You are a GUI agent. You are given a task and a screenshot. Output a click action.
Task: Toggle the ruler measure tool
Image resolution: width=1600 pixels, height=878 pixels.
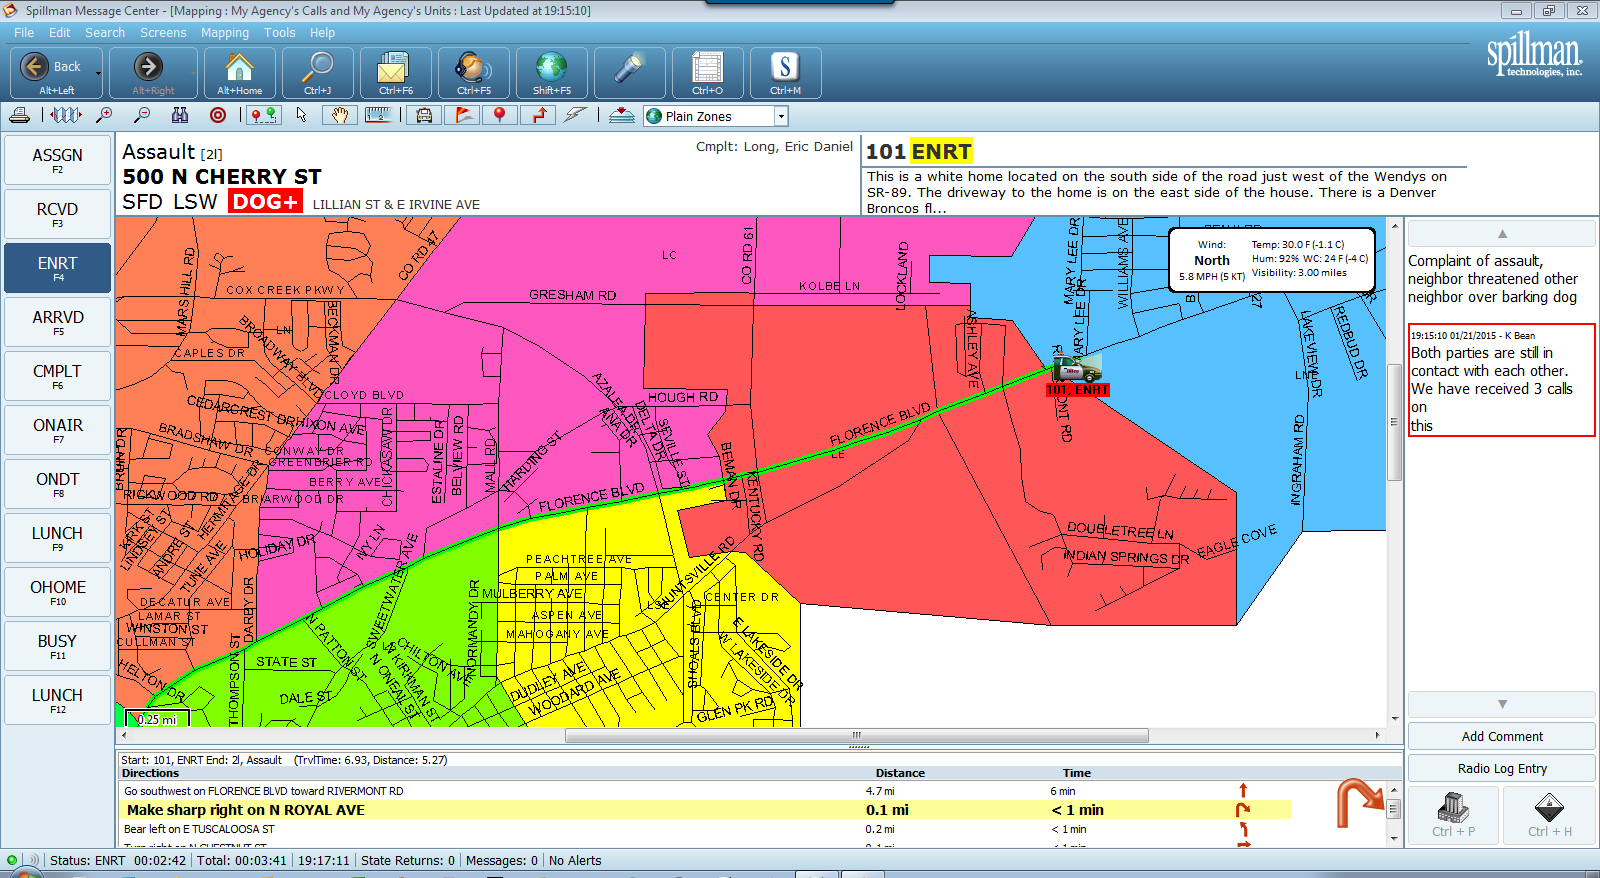pyautogui.click(x=378, y=116)
